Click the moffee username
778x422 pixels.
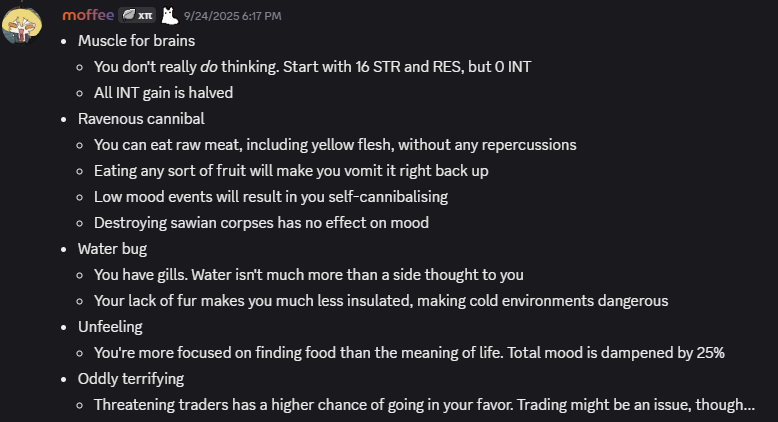point(88,15)
